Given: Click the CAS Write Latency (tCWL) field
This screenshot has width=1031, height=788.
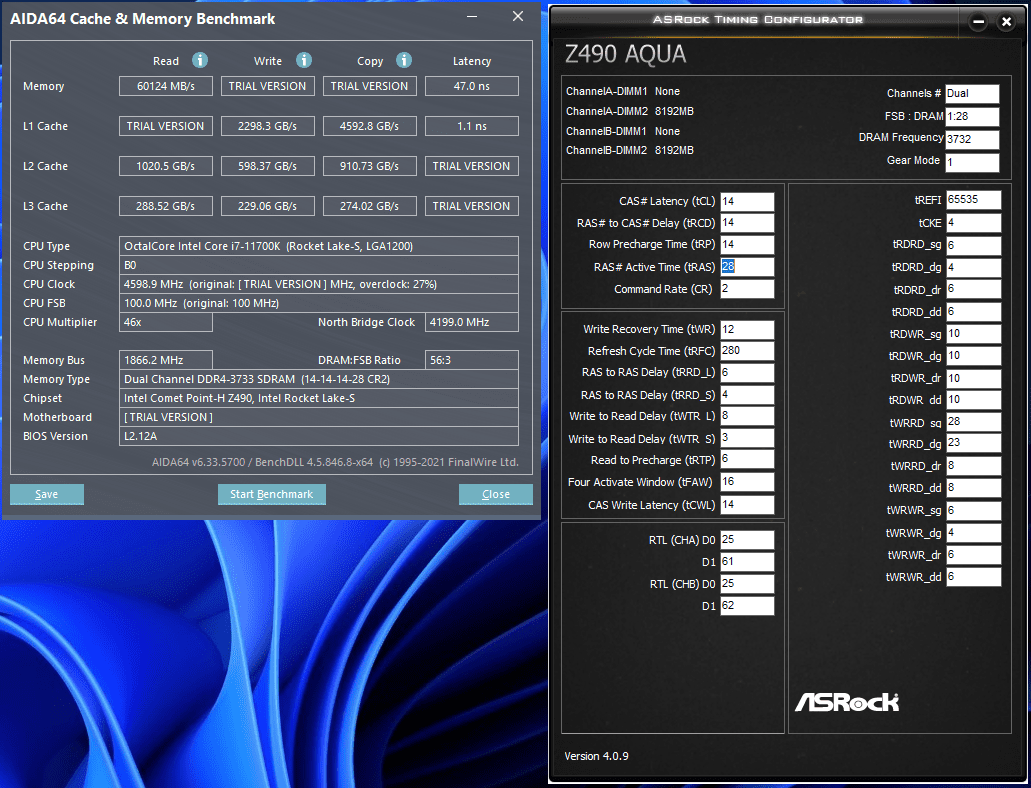Looking at the screenshot, I should coord(747,505).
